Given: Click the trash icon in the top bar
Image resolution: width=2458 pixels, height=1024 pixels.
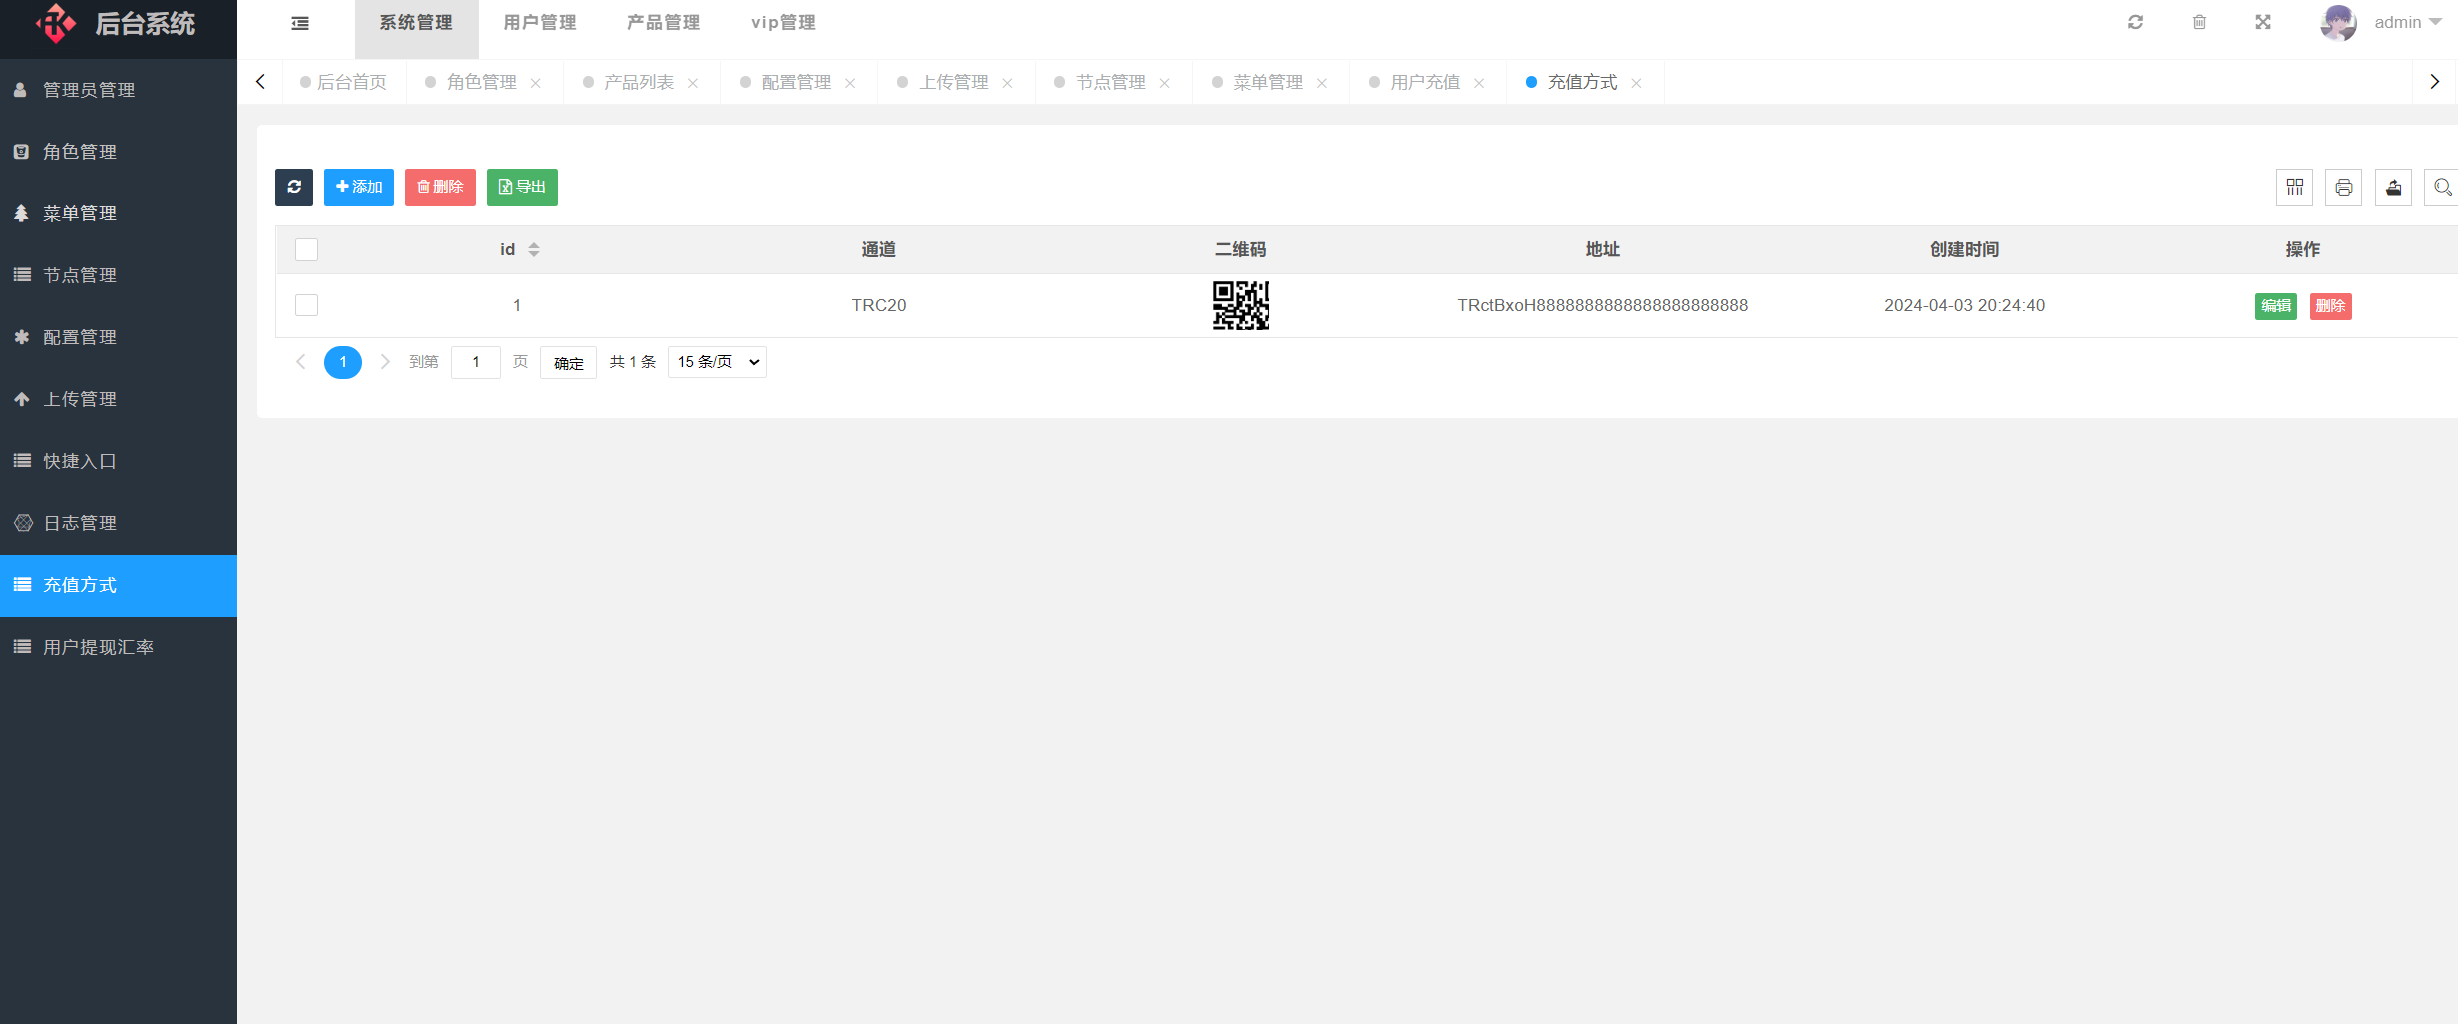Looking at the screenshot, I should [2199, 22].
